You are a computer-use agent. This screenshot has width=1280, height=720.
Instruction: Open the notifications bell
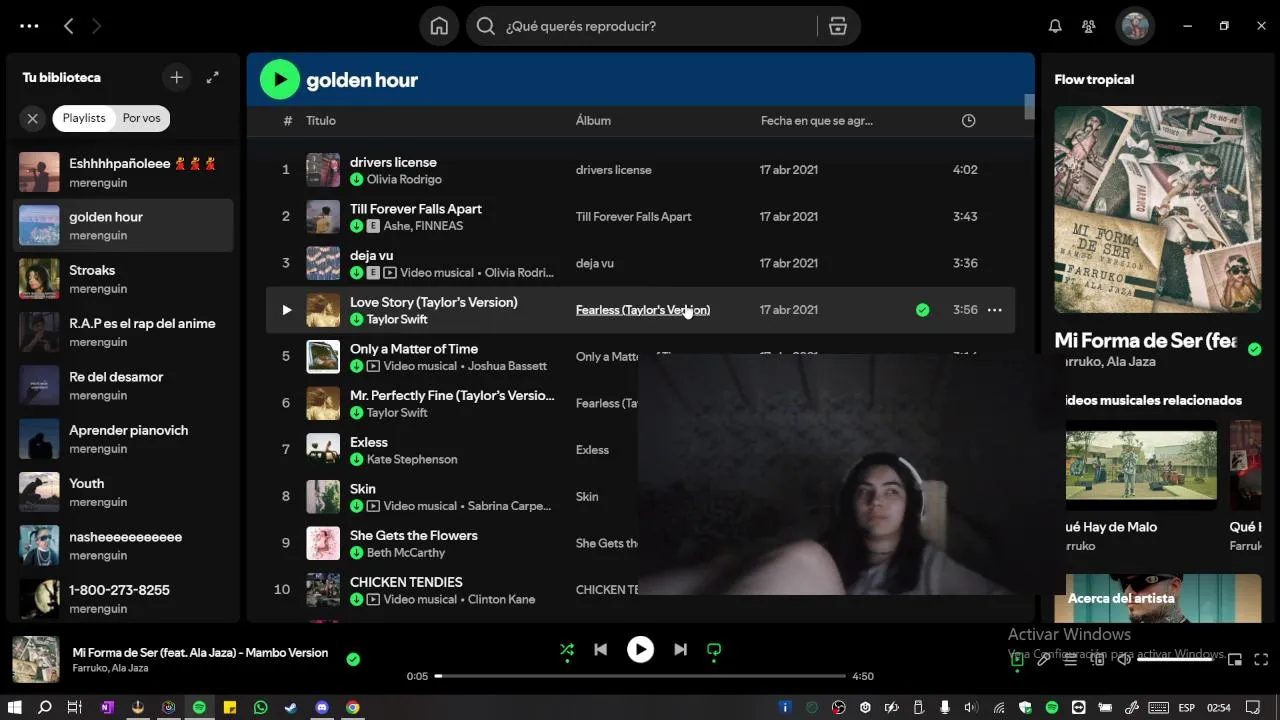(1055, 26)
